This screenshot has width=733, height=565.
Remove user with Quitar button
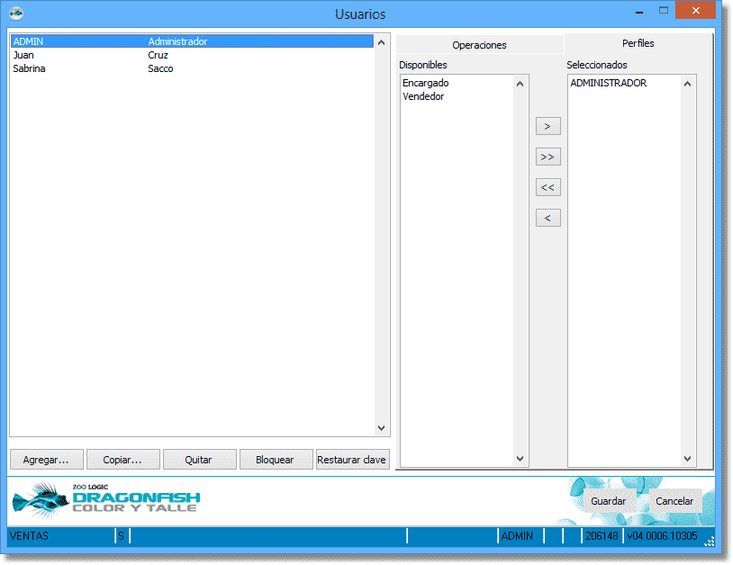199,460
